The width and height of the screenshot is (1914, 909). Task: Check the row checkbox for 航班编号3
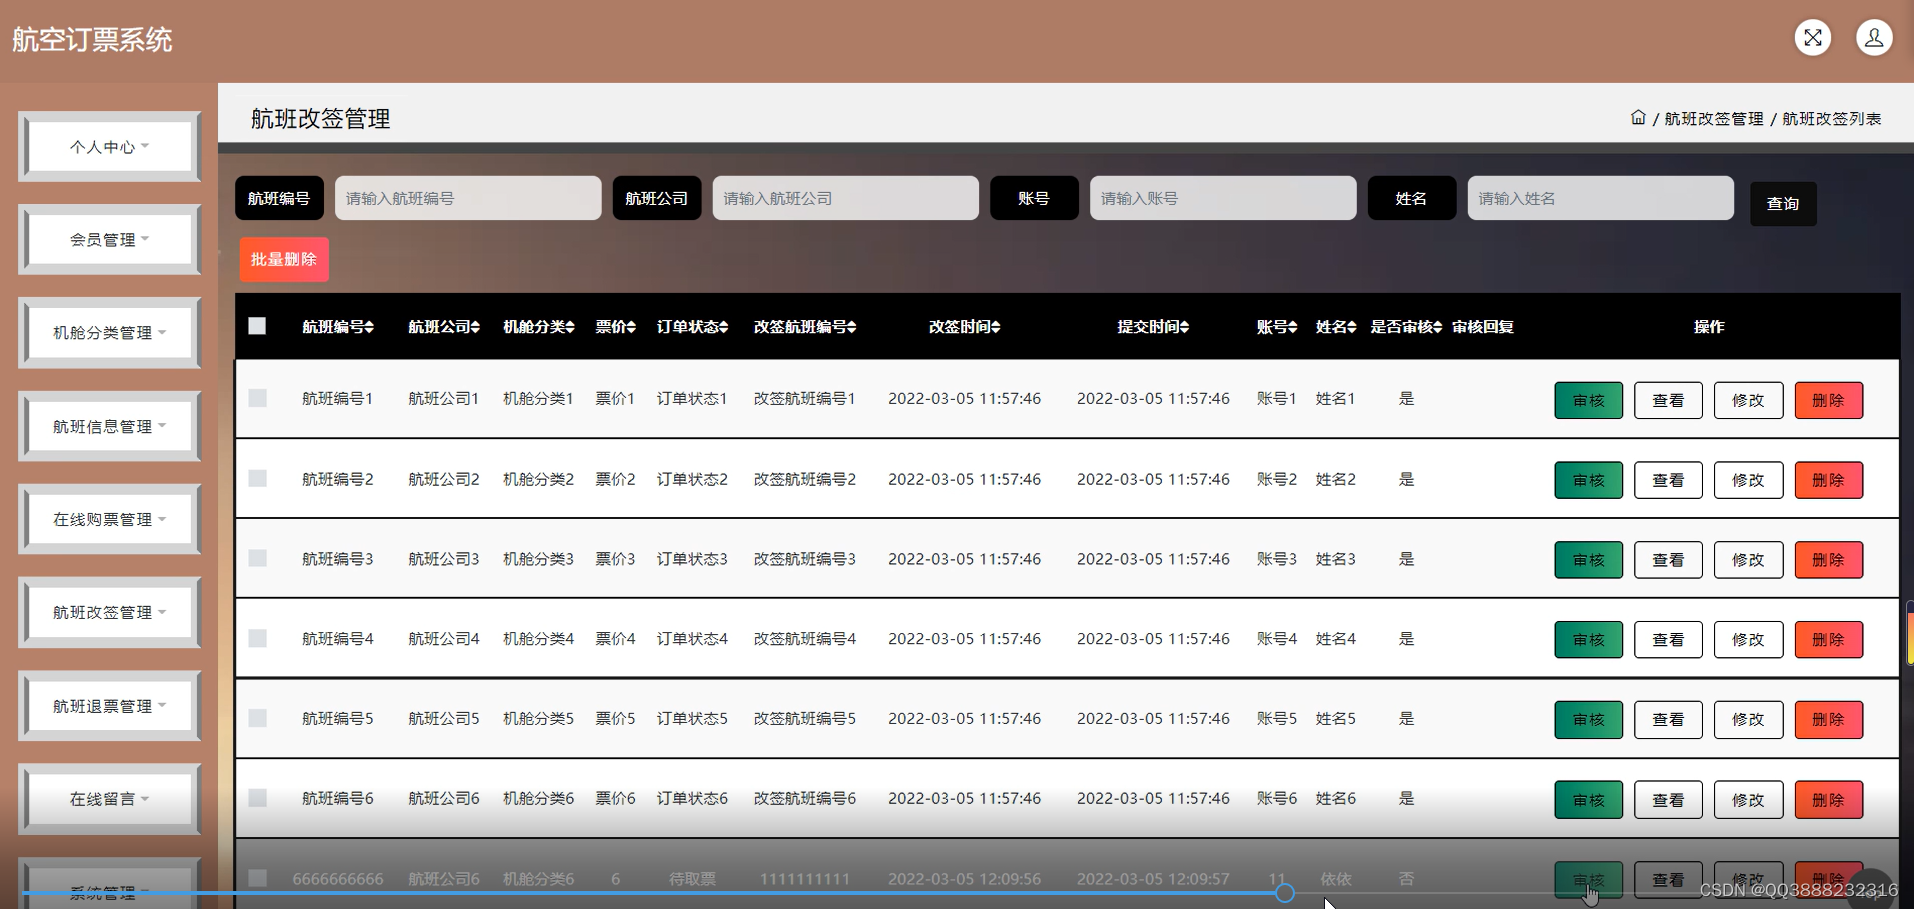tap(257, 558)
